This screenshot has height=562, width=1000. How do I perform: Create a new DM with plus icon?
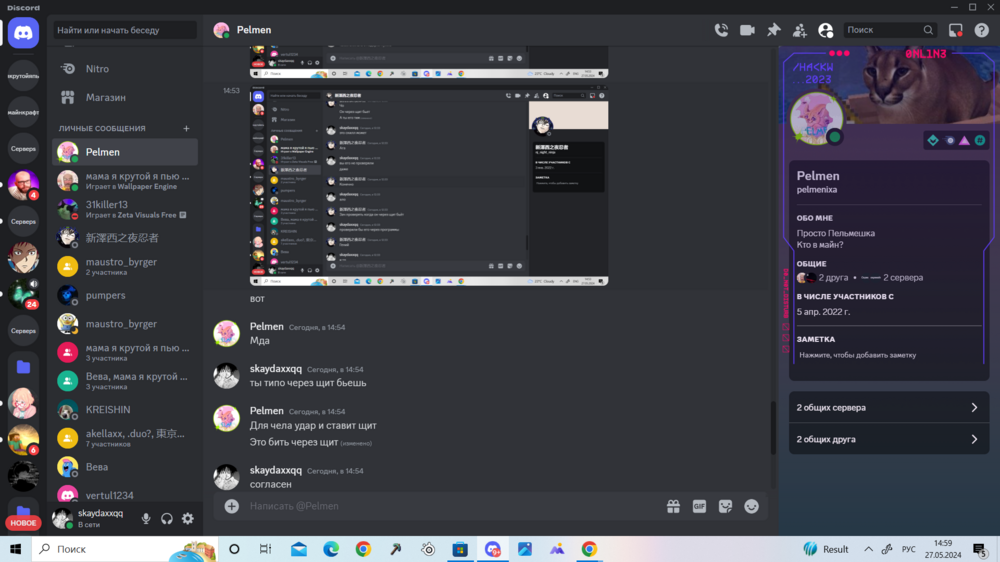click(186, 128)
